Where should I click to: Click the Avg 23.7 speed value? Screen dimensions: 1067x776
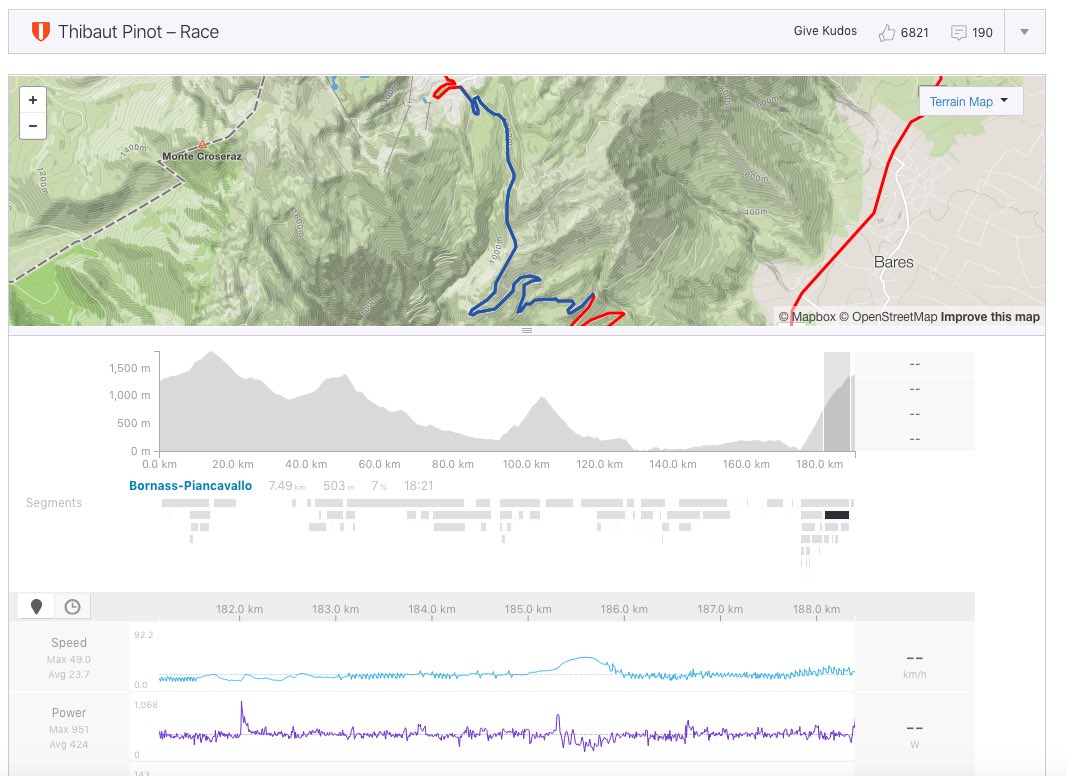point(69,675)
